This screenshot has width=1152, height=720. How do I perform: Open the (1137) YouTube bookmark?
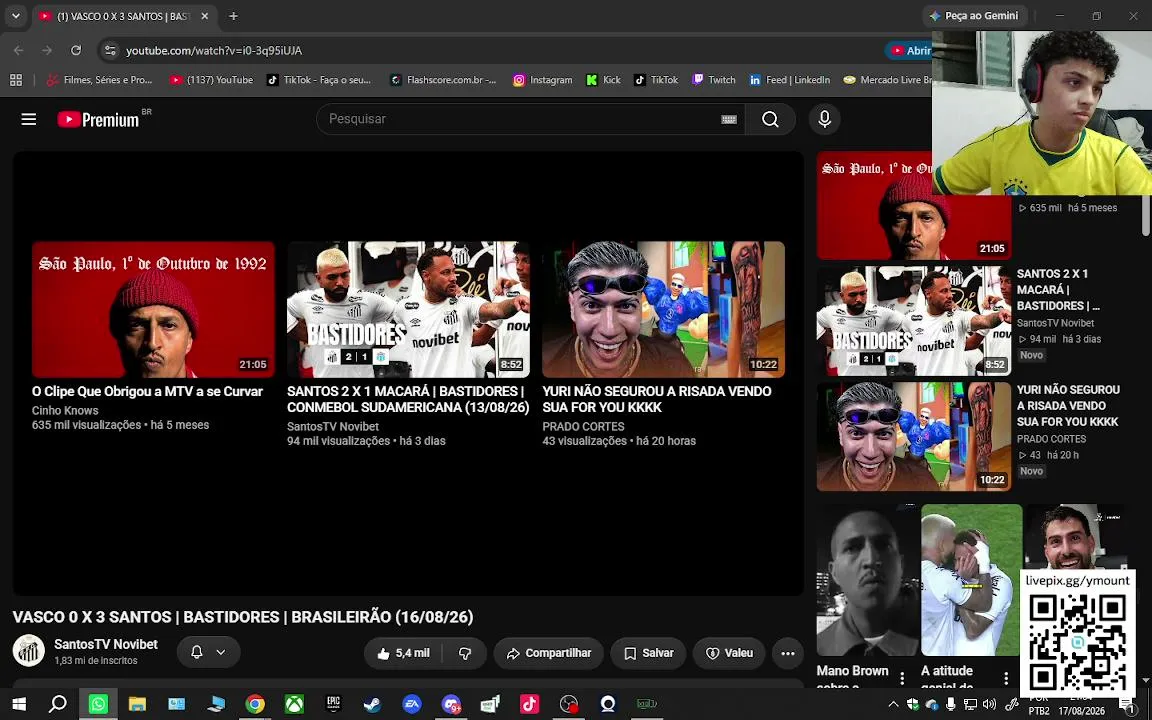coord(212,80)
